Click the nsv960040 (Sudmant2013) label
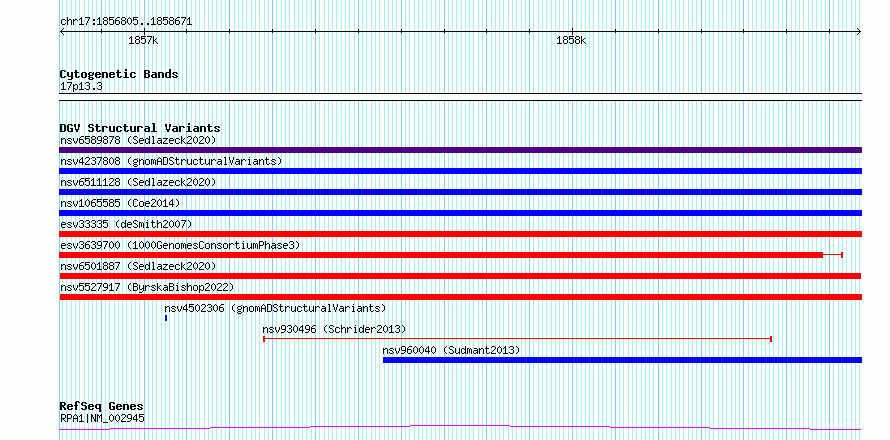This screenshot has height=440, width=890. pyautogui.click(x=451, y=350)
